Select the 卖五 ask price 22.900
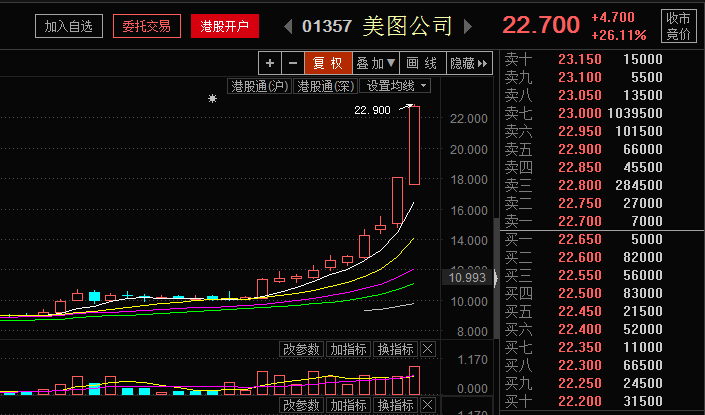 click(580, 149)
